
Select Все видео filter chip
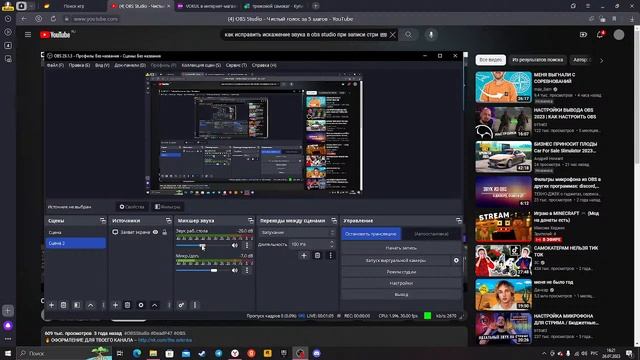(491, 60)
